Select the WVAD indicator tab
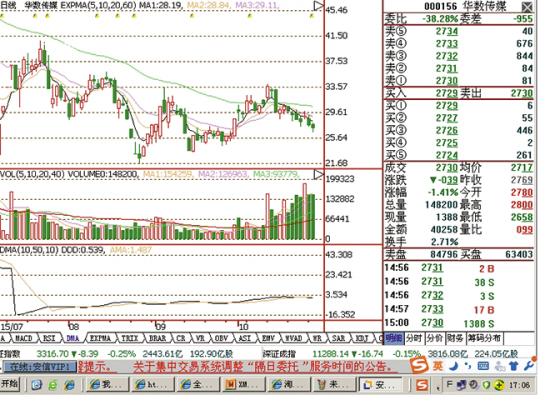The width and height of the screenshot is (550, 412). (x=293, y=338)
